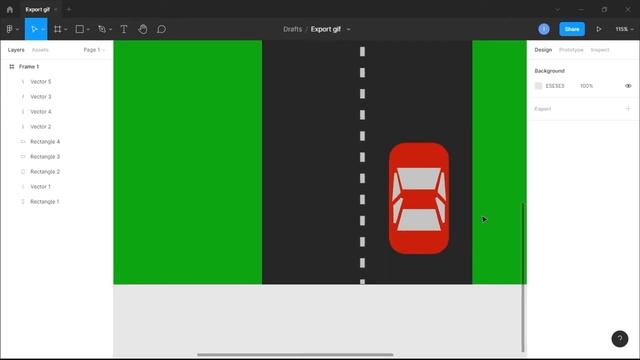
Task: Add export setting with plus icon
Action: click(628, 109)
